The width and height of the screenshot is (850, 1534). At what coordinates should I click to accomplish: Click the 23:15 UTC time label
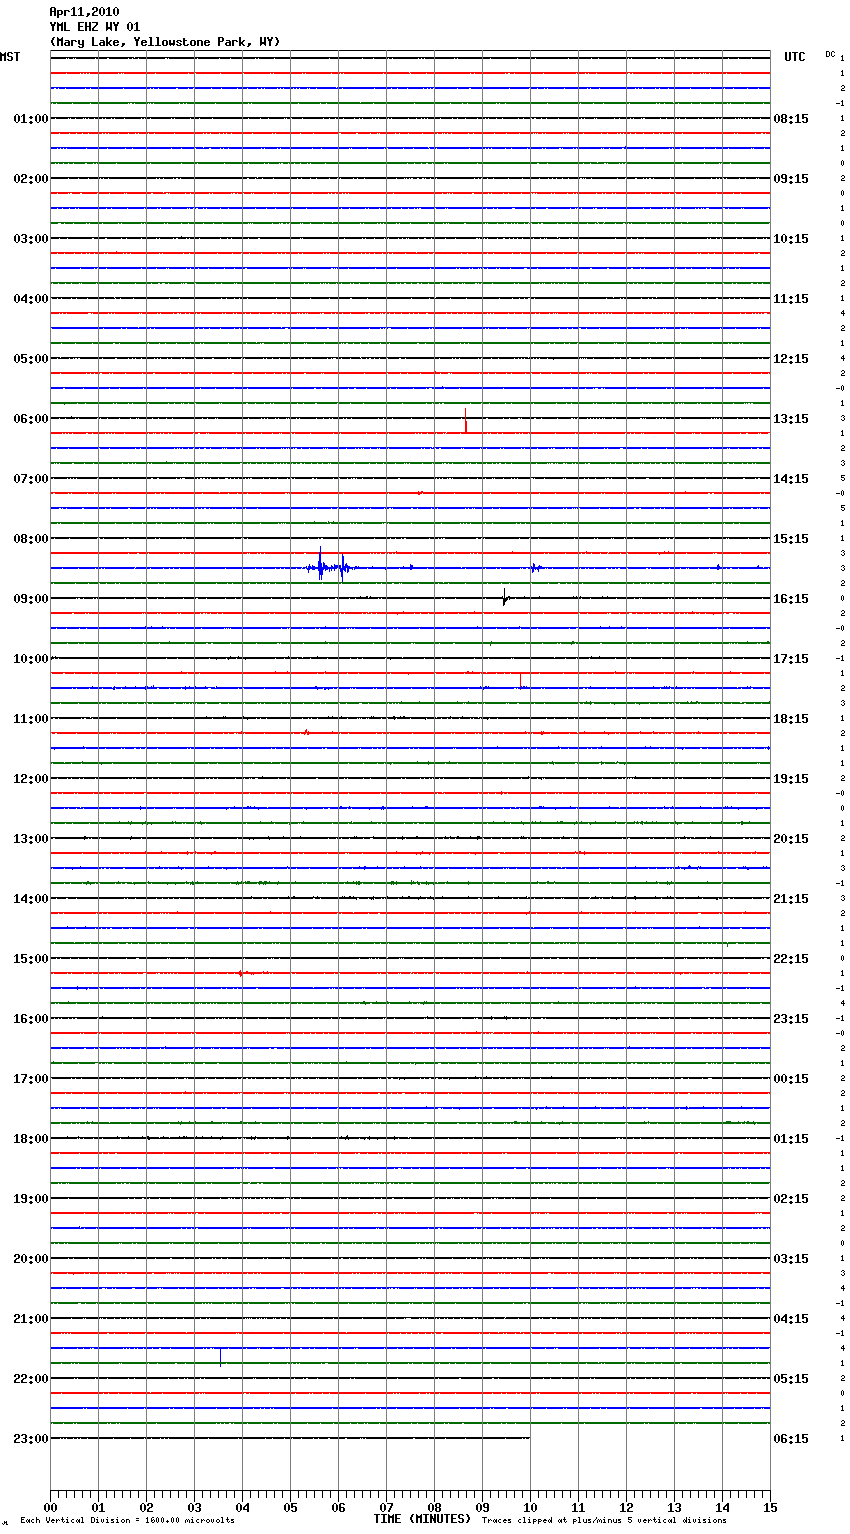[791, 1019]
